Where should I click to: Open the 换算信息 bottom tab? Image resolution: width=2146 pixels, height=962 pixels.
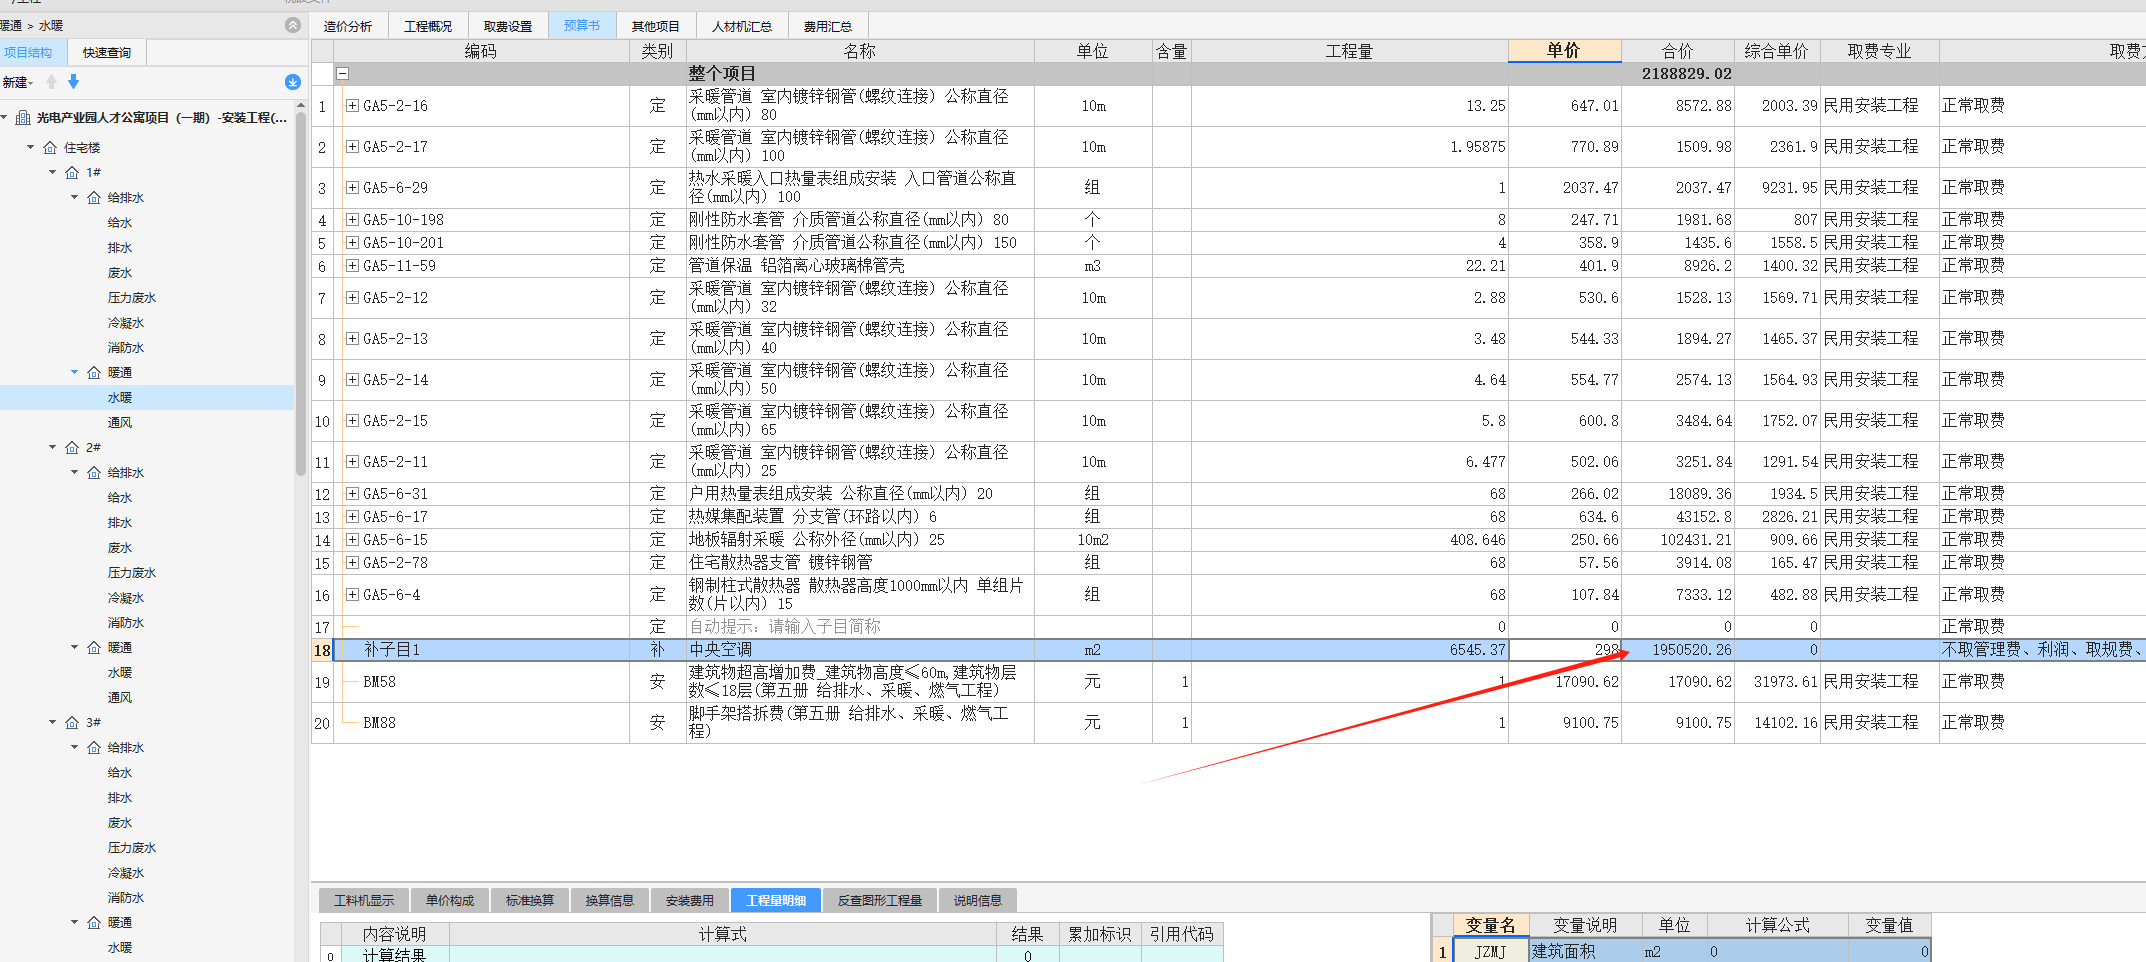[610, 900]
